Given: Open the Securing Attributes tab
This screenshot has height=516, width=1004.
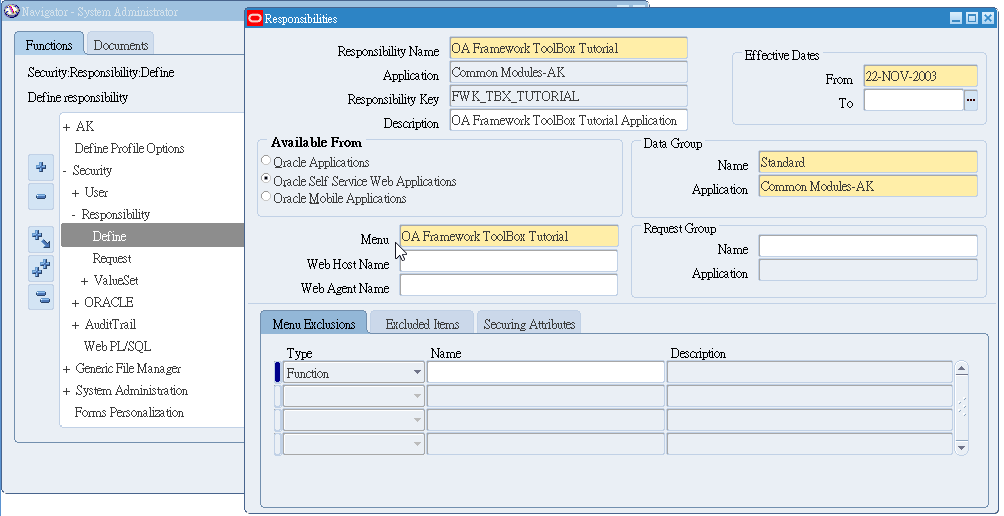Looking at the screenshot, I should pos(529,324).
